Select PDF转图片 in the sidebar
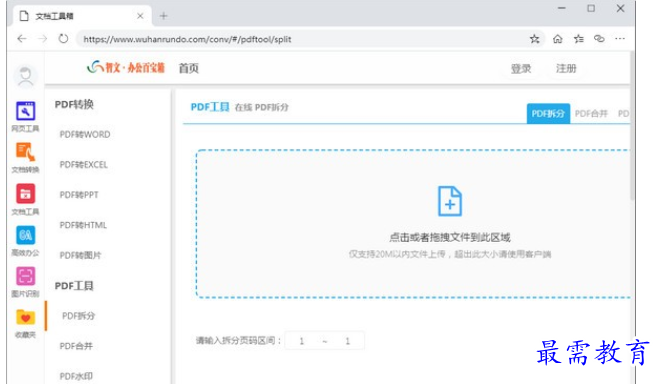This screenshot has height=384, width=658. click(x=80, y=255)
